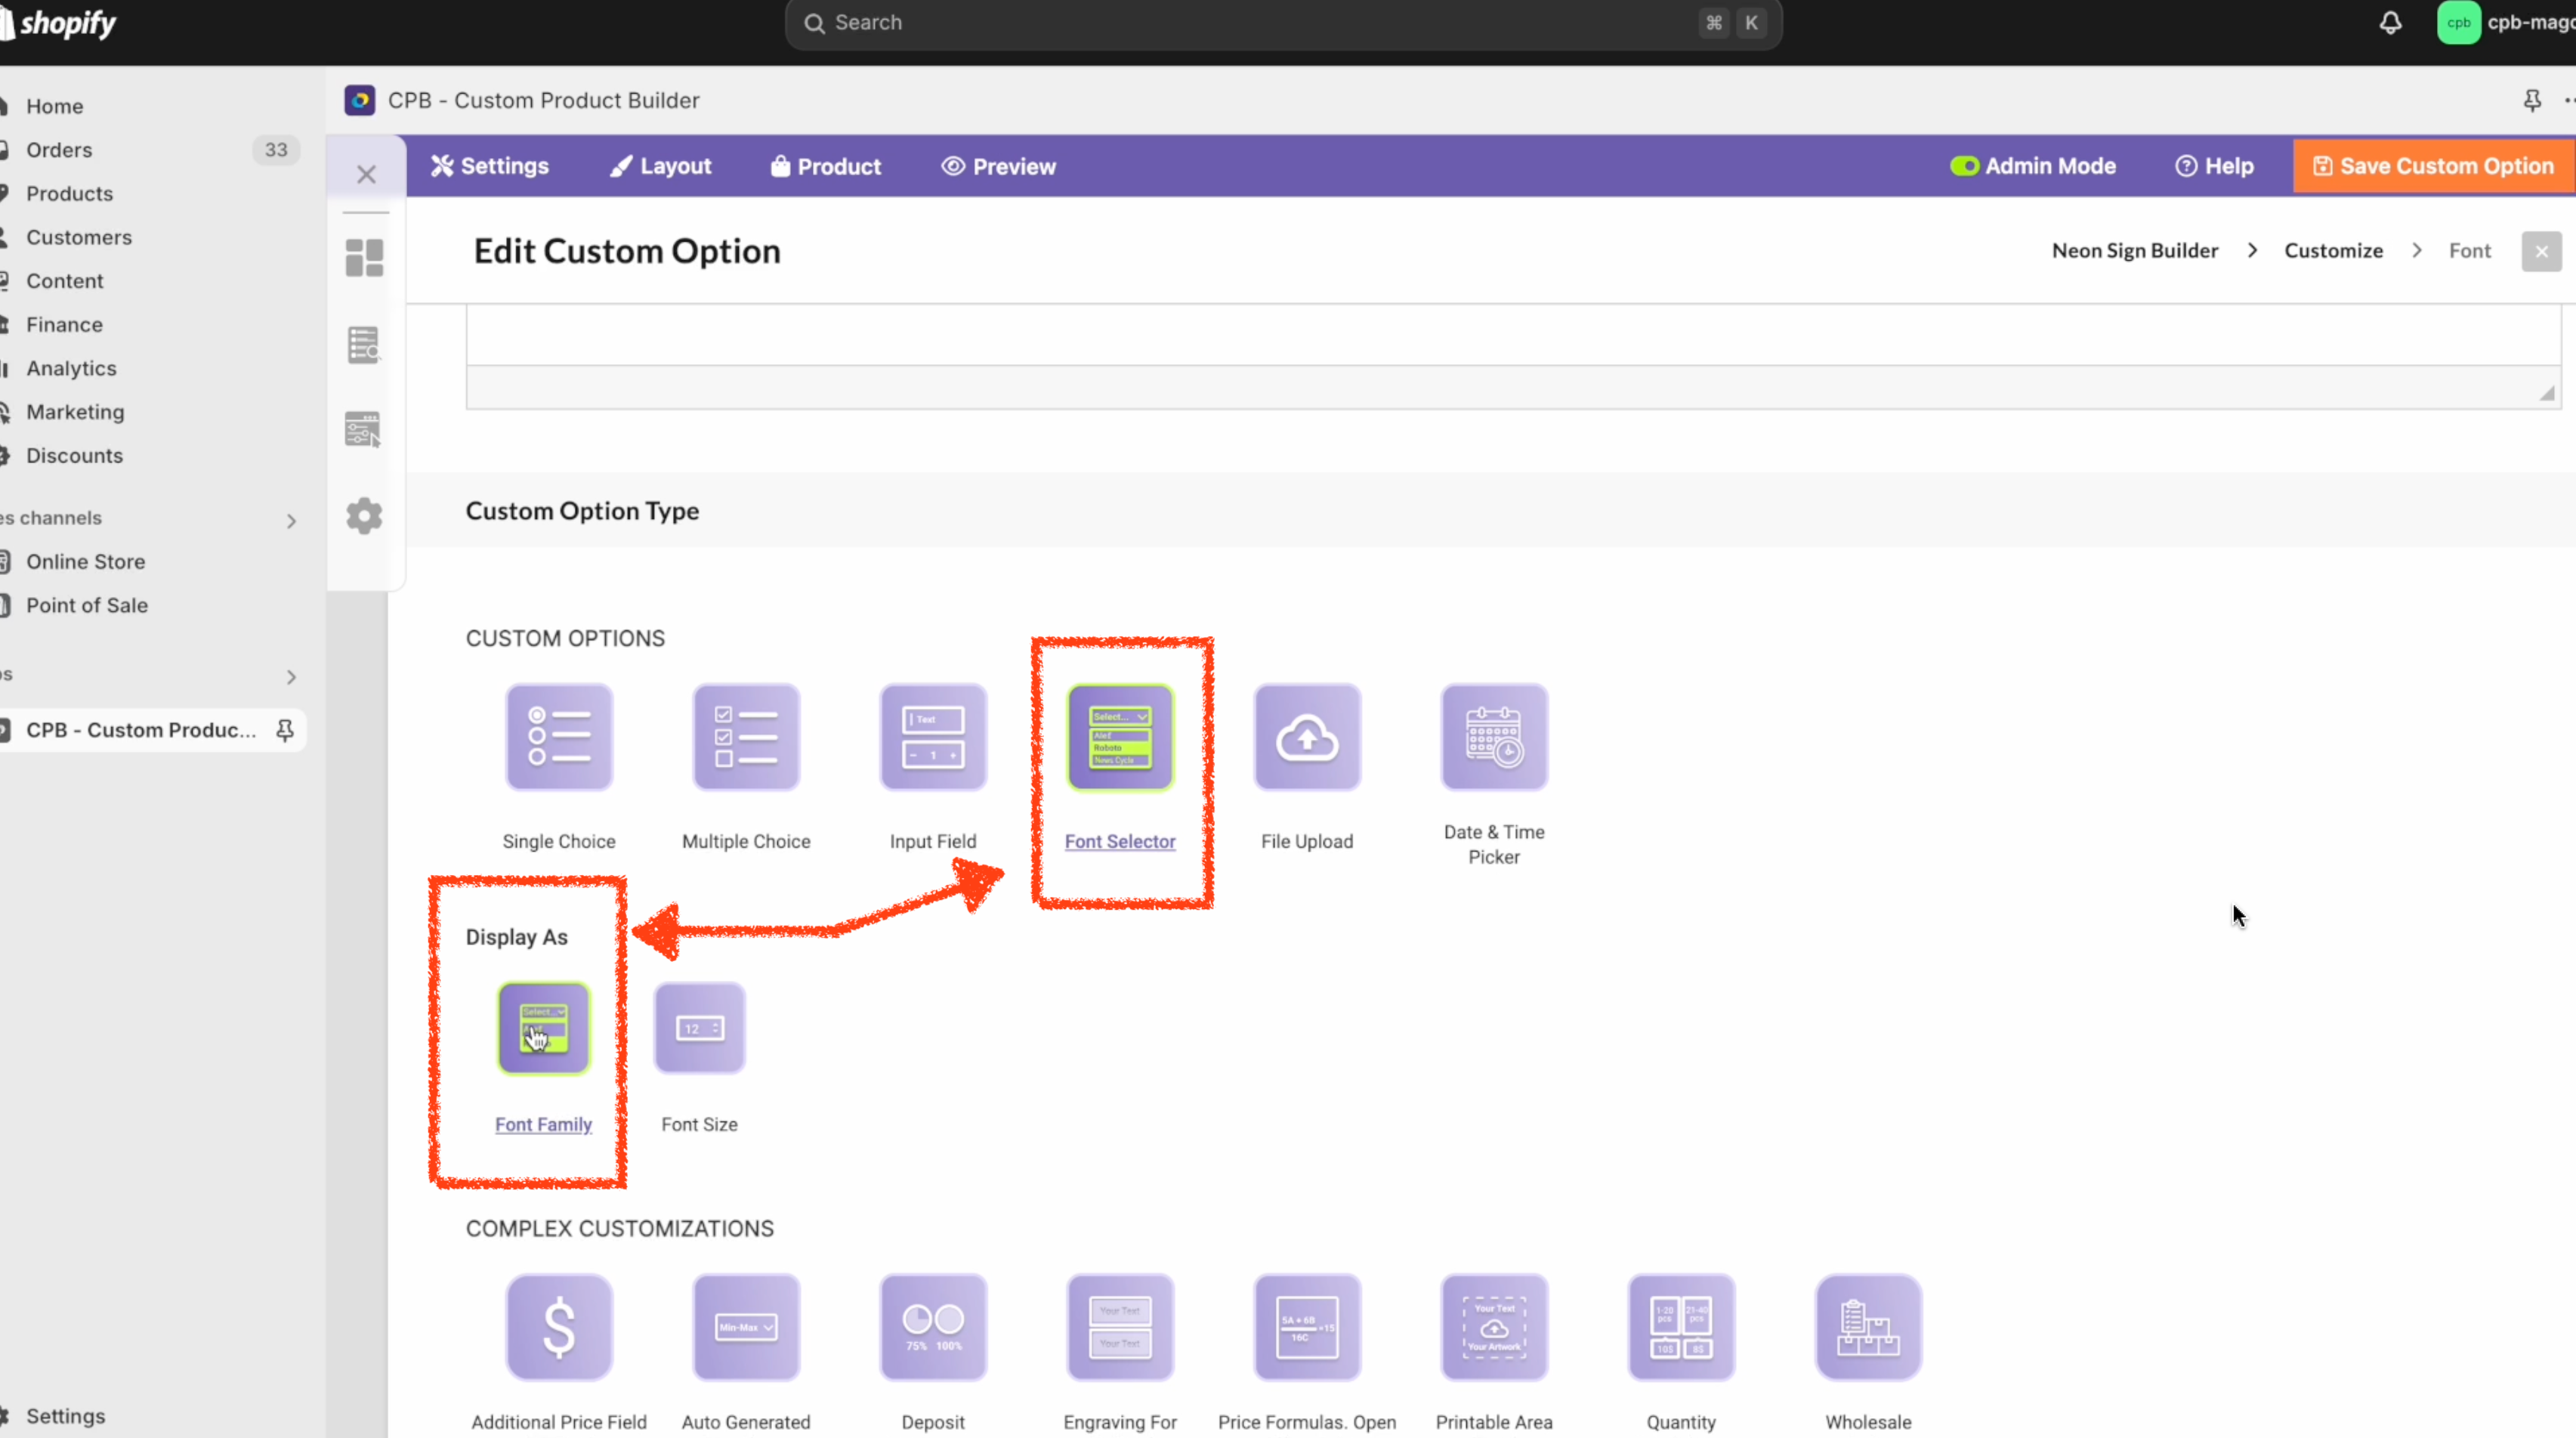Open Products in Shopify sidebar
The width and height of the screenshot is (2576, 1438).
tap(69, 194)
